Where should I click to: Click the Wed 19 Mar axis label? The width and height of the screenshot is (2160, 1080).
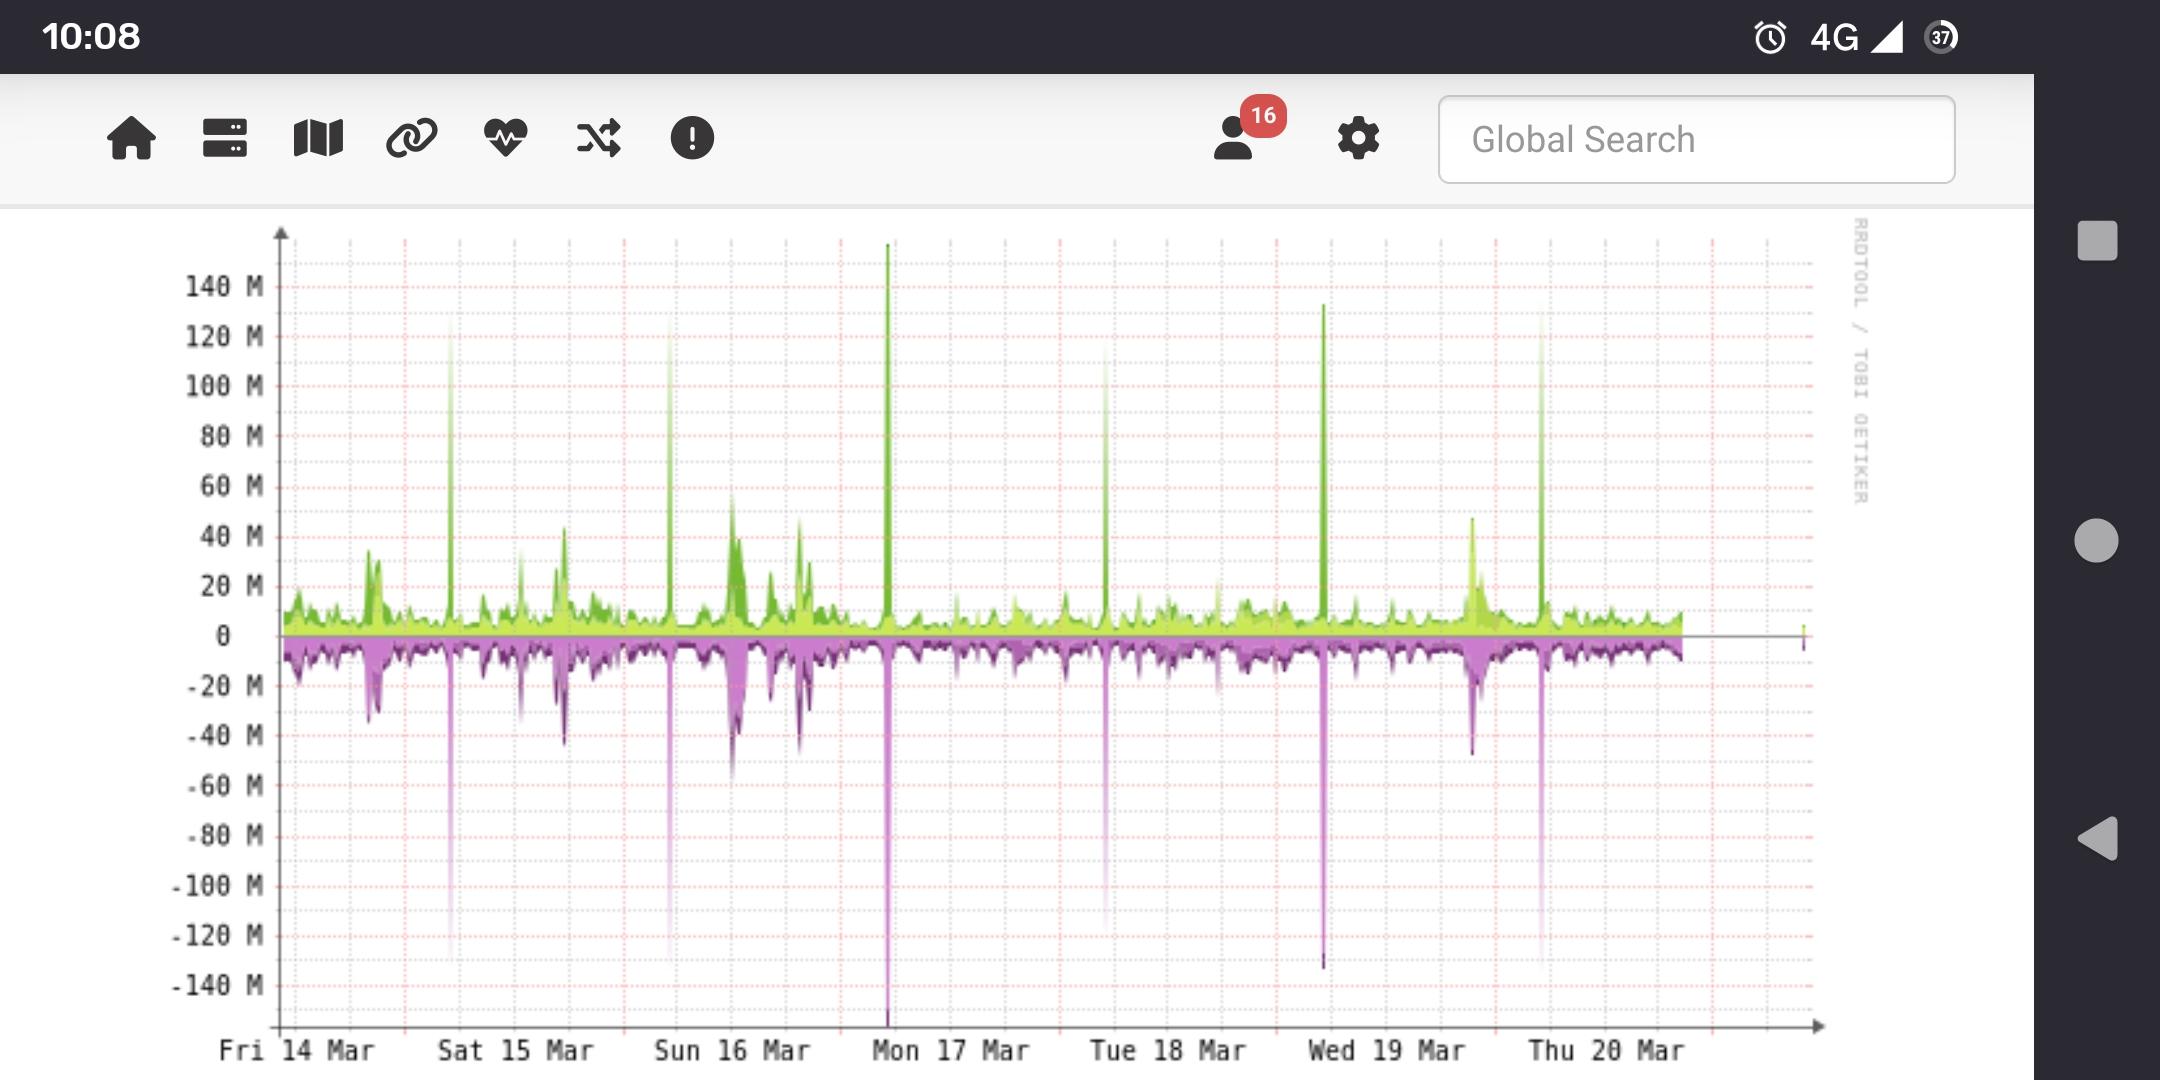[1386, 1051]
